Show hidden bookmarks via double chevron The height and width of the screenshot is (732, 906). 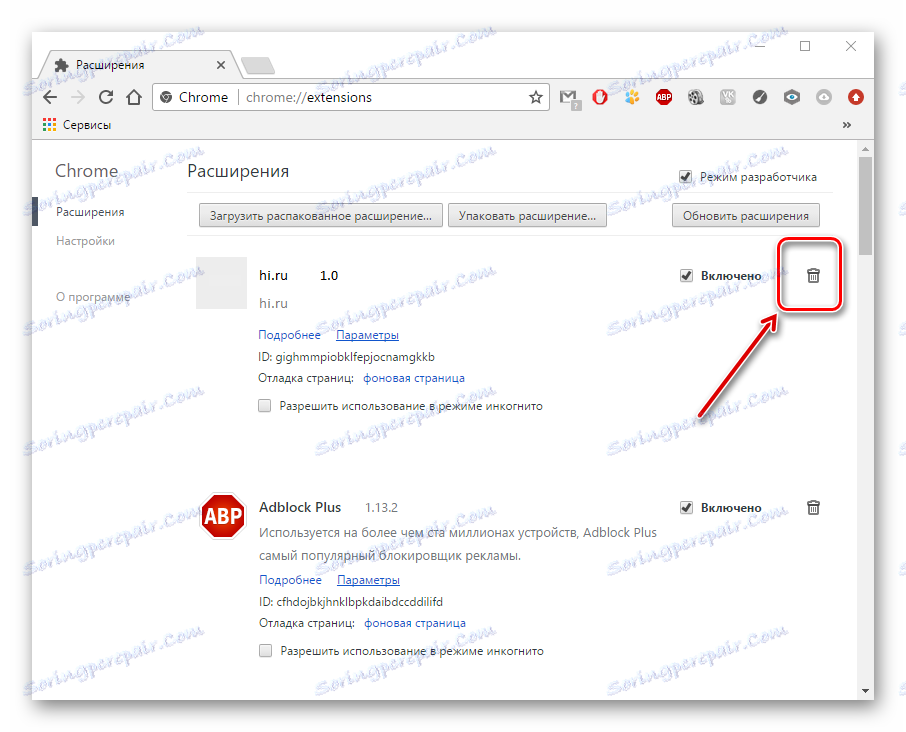click(x=846, y=125)
